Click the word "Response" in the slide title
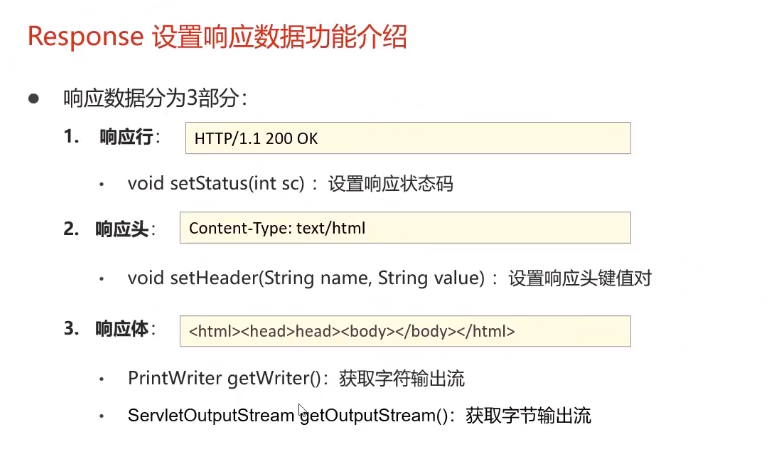776x449 pixels. click(x=84, y=37)
